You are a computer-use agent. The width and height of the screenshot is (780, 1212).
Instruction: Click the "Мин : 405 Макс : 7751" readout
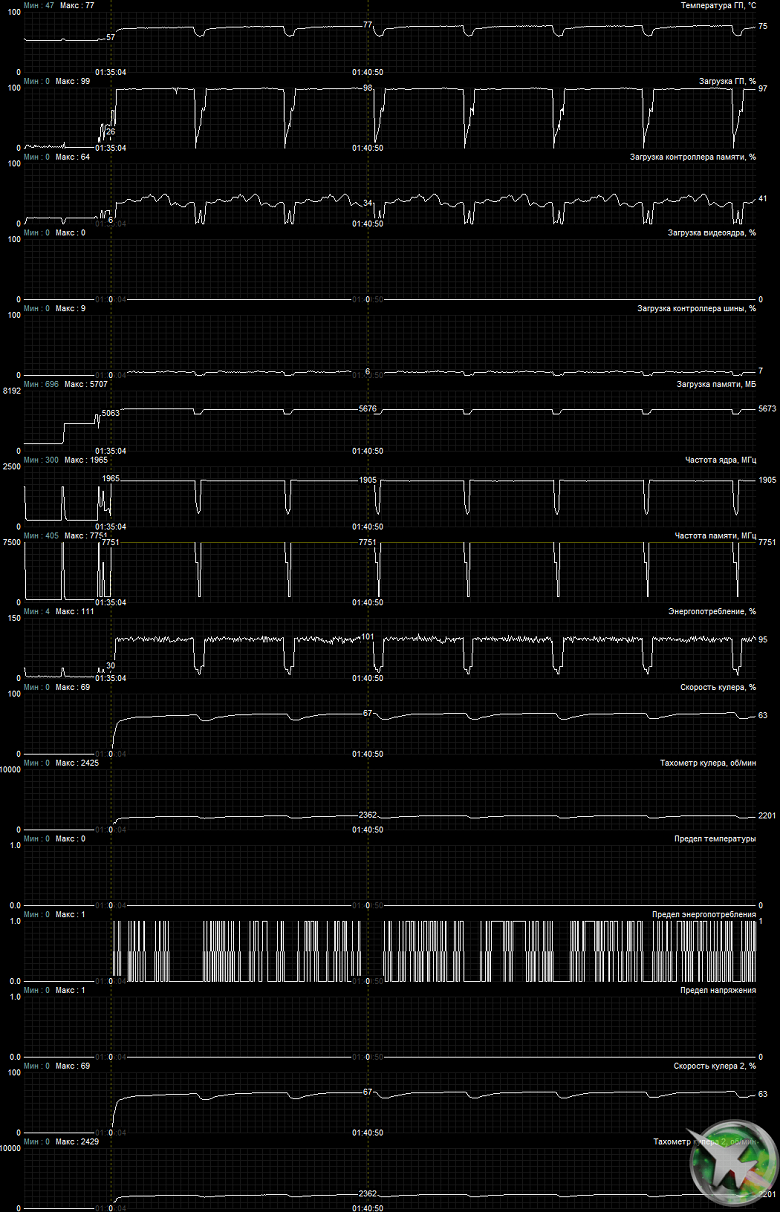[65, 535]
